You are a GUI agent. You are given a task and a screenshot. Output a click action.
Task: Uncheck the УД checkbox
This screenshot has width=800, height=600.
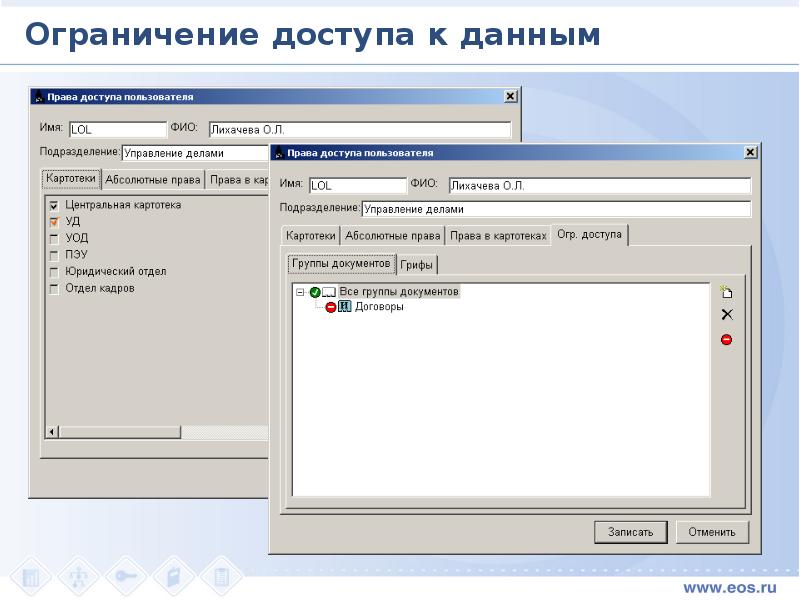[54, 222]
